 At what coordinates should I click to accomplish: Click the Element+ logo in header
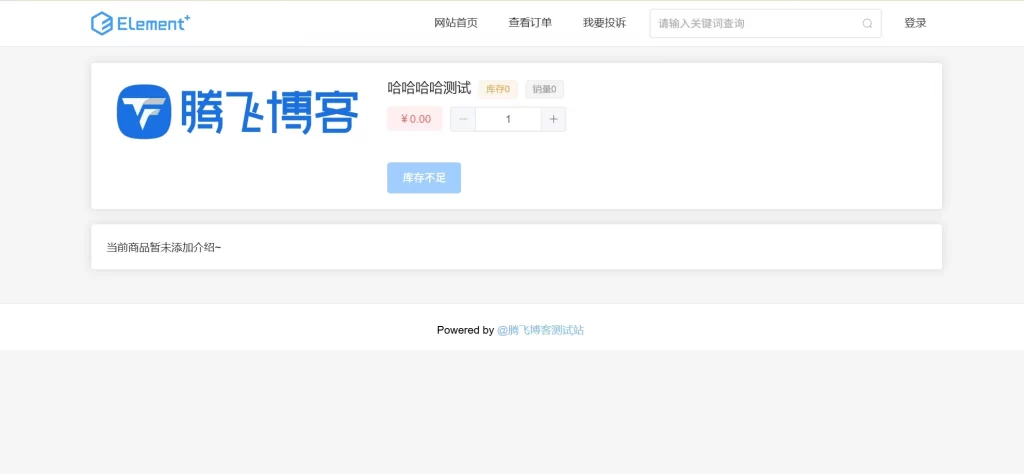[141, 23]
